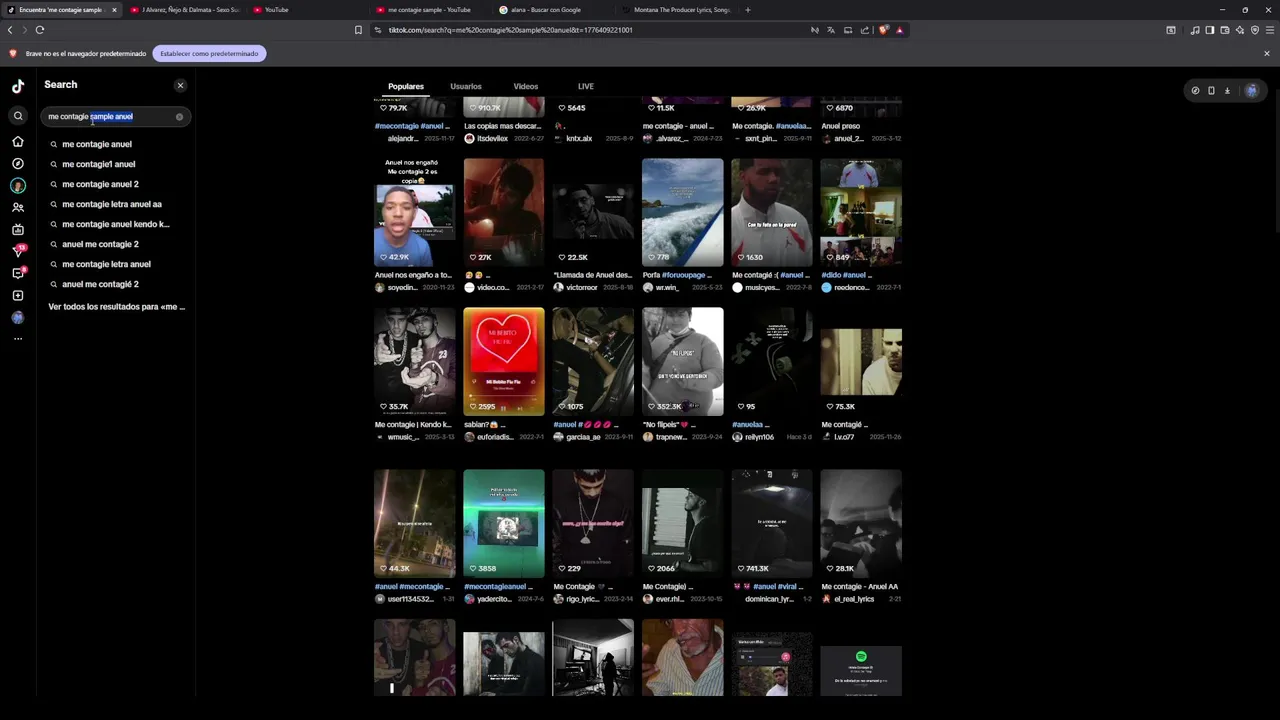Open Brave Rewards triangle icon
Image resolution: width=1280 pixels, height=720 pixels.
click(899, 30)
